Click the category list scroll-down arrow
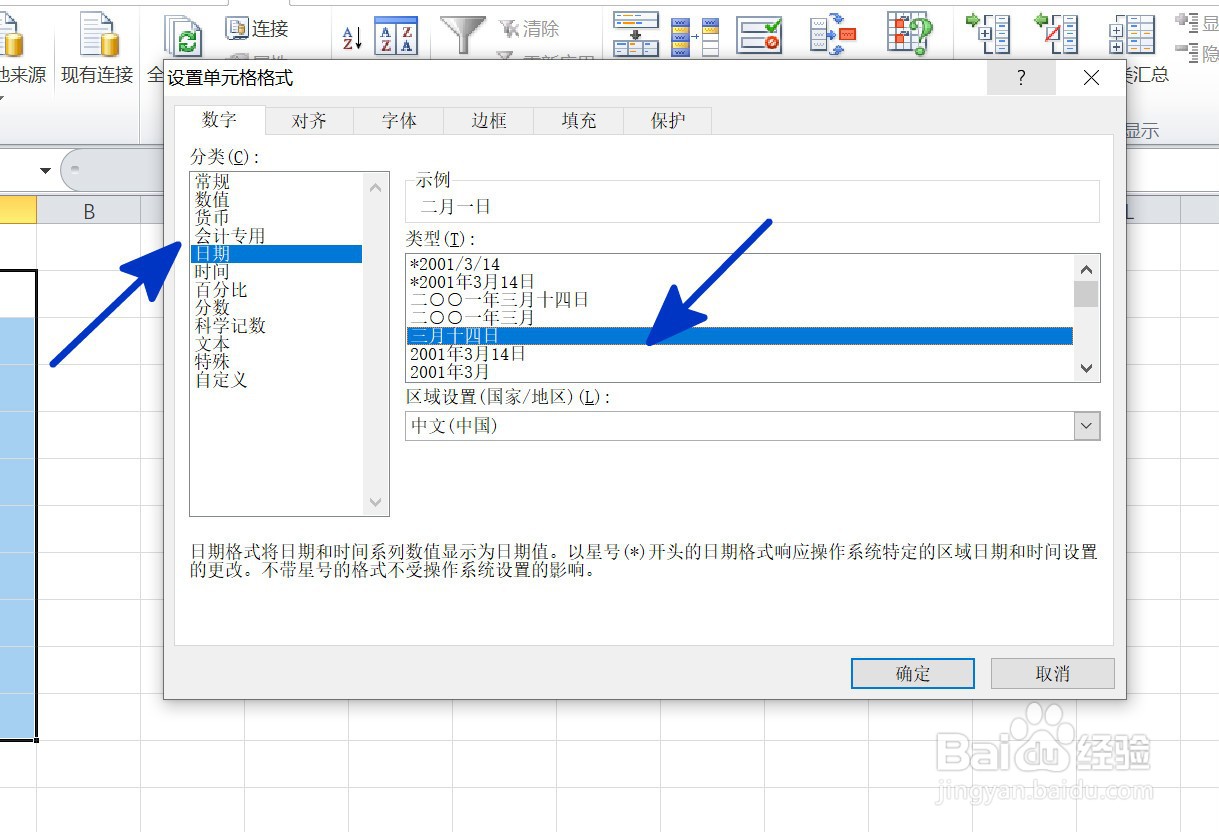The image size is (1219, 832). 375,502
